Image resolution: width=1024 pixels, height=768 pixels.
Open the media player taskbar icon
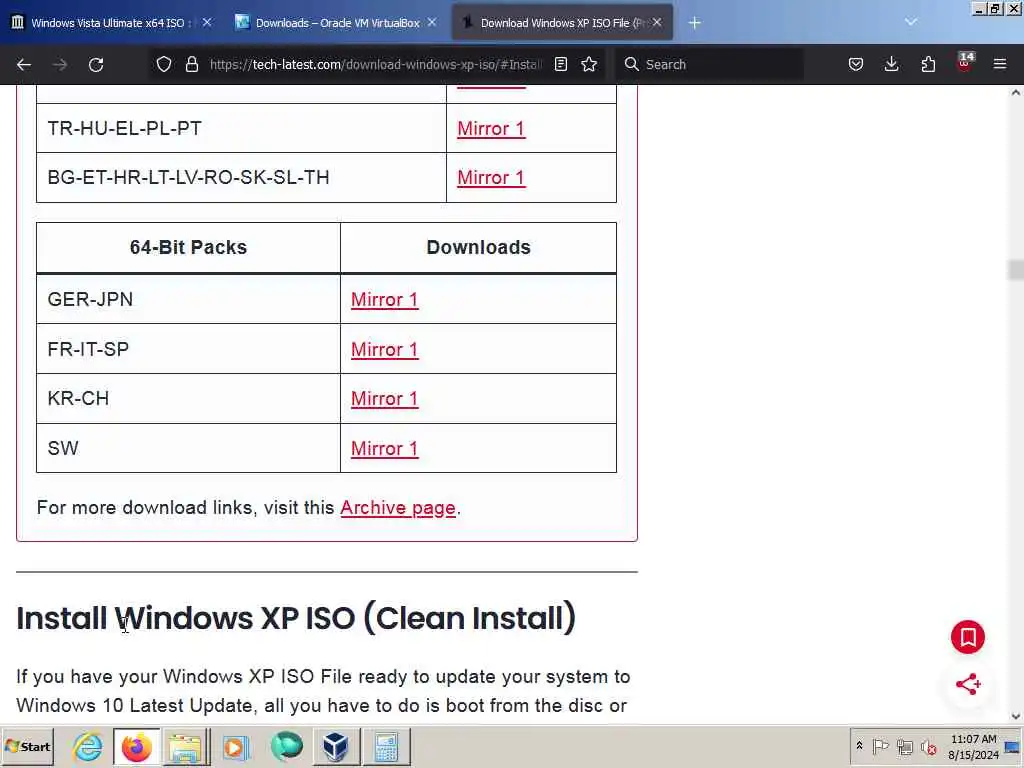[x=236, y=746]
